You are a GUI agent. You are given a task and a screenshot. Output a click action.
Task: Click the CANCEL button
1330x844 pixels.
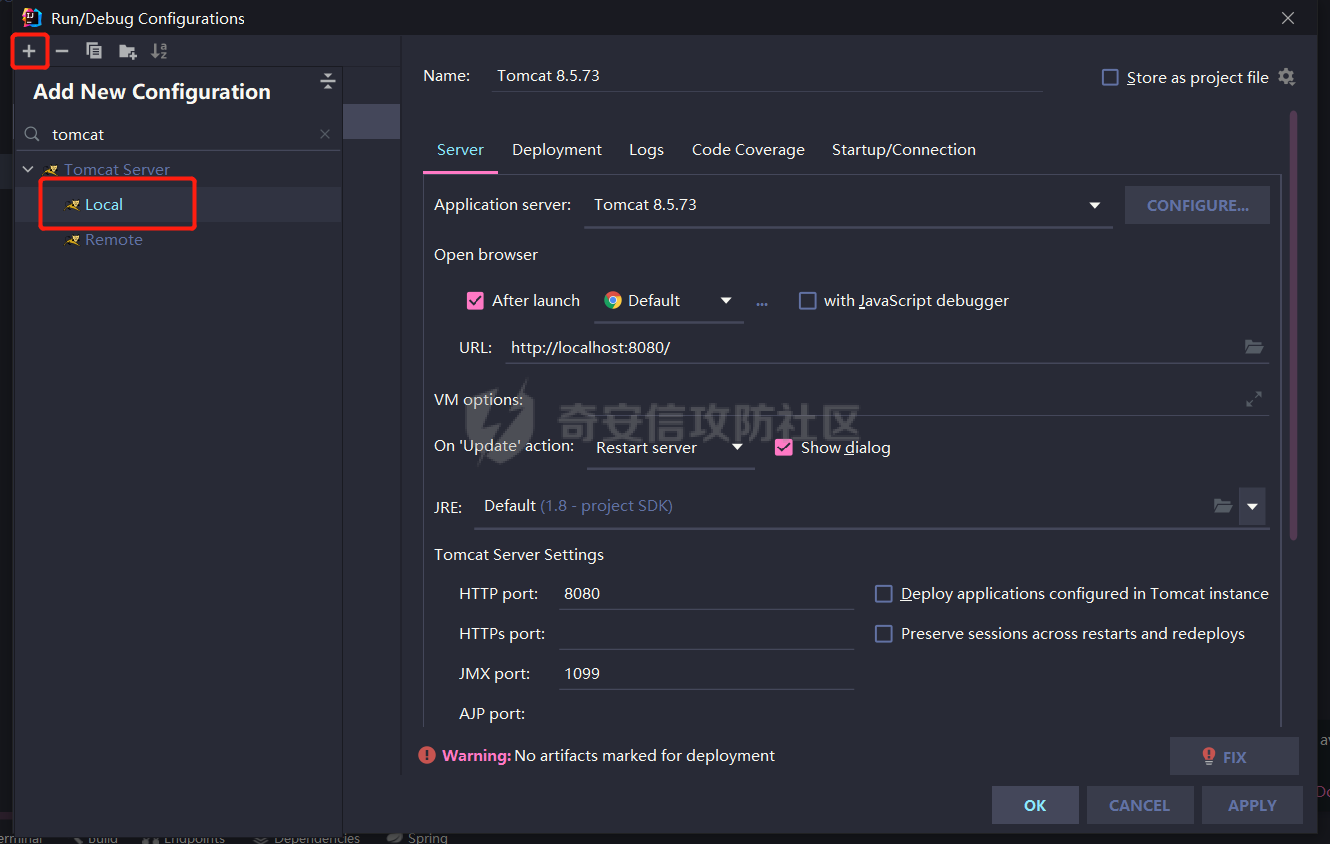(1139, 805)
